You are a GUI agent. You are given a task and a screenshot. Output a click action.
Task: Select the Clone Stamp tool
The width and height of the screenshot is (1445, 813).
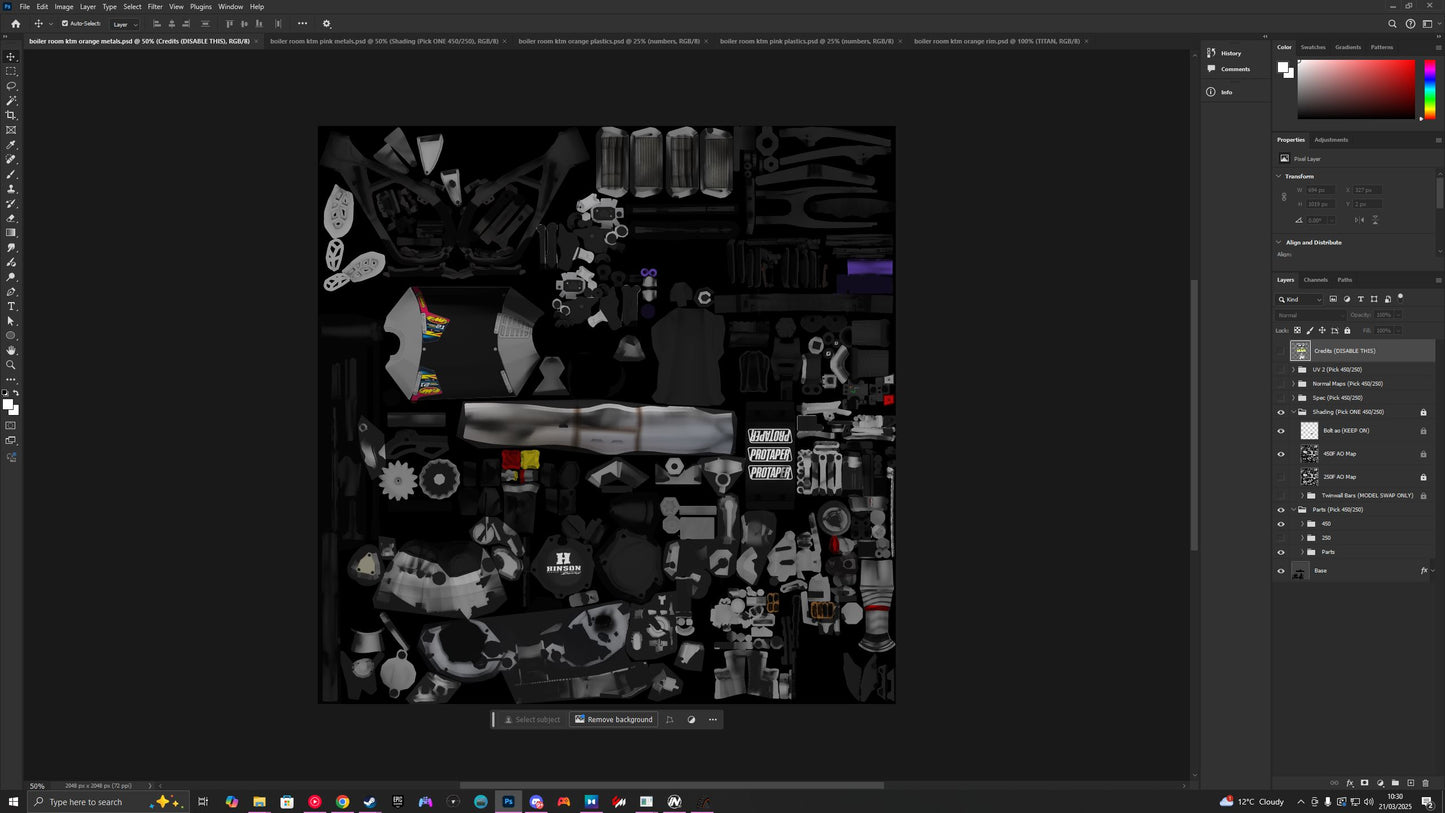point(11,189)
